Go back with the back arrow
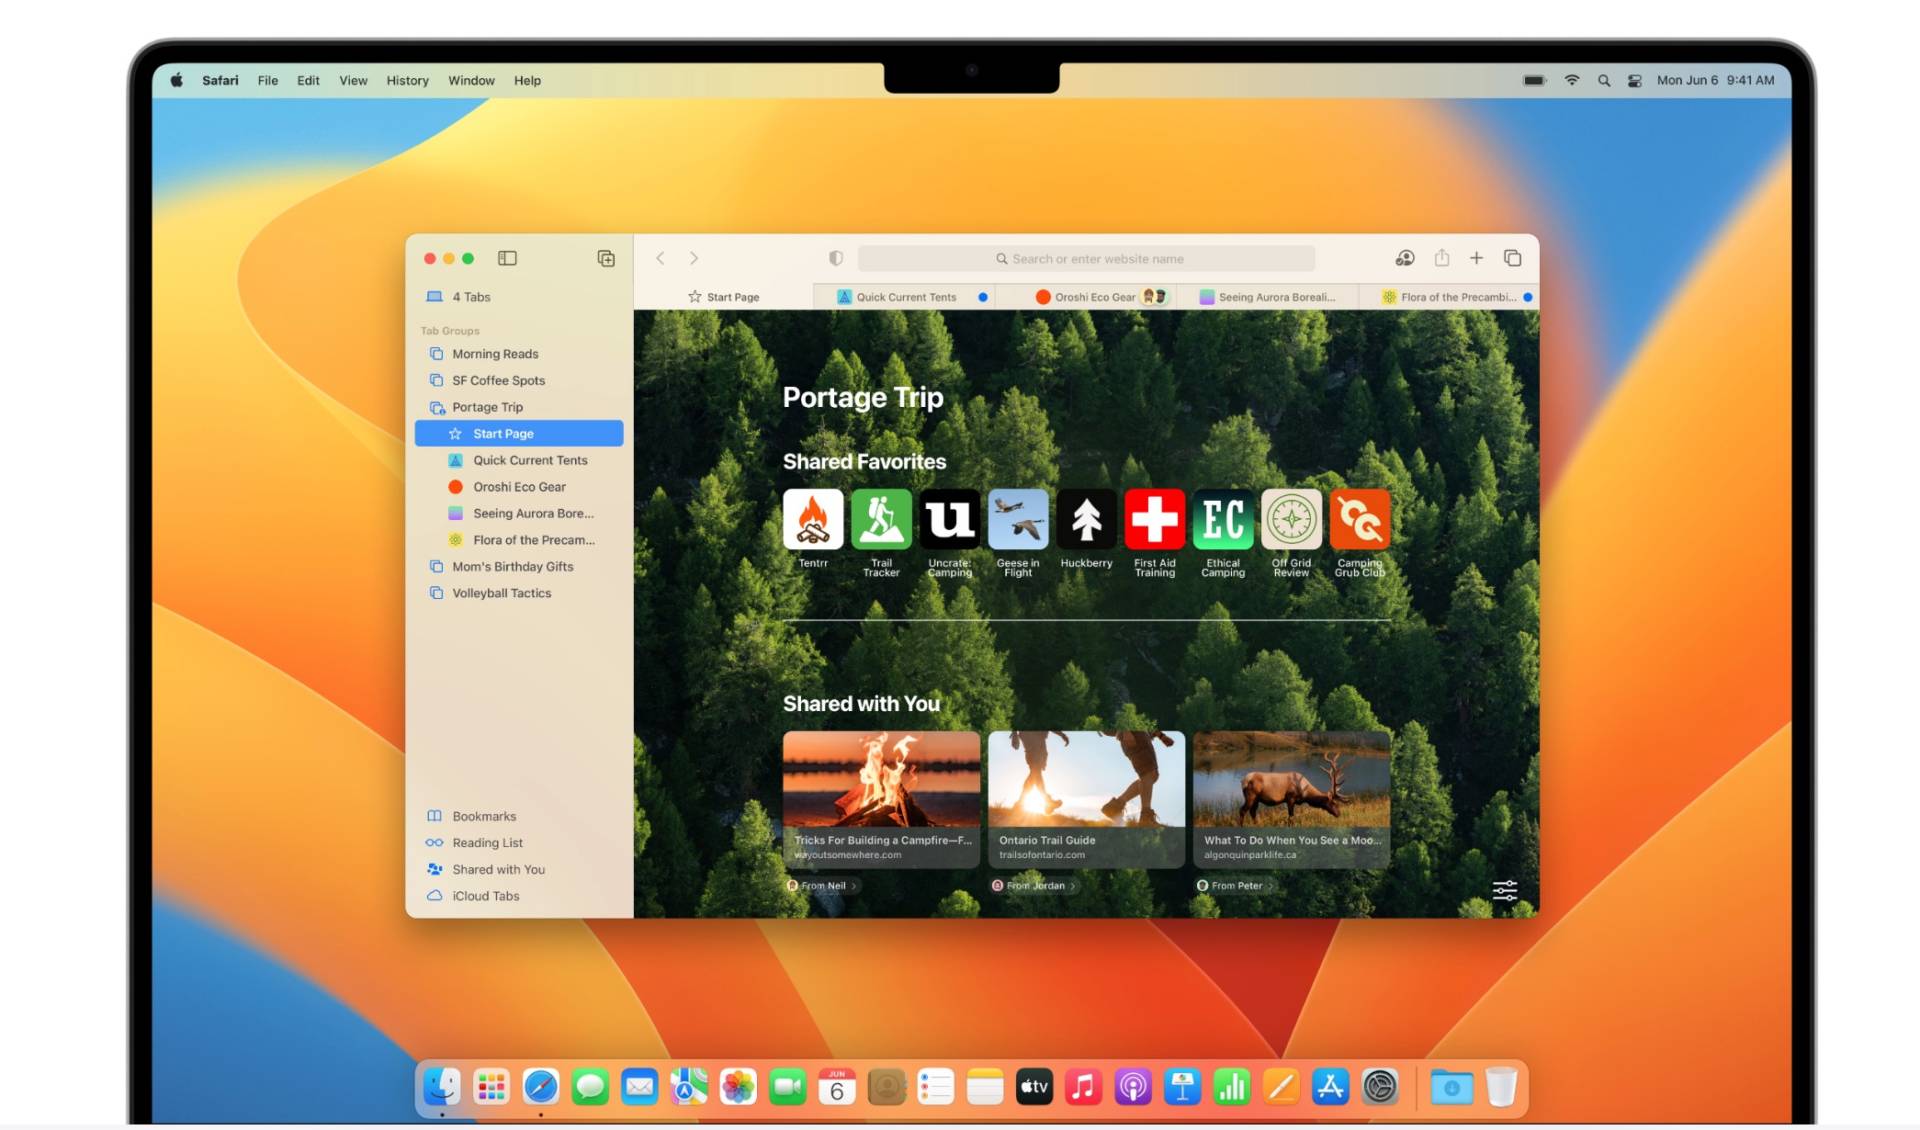 pyautogui.click(x=660, y=258)
